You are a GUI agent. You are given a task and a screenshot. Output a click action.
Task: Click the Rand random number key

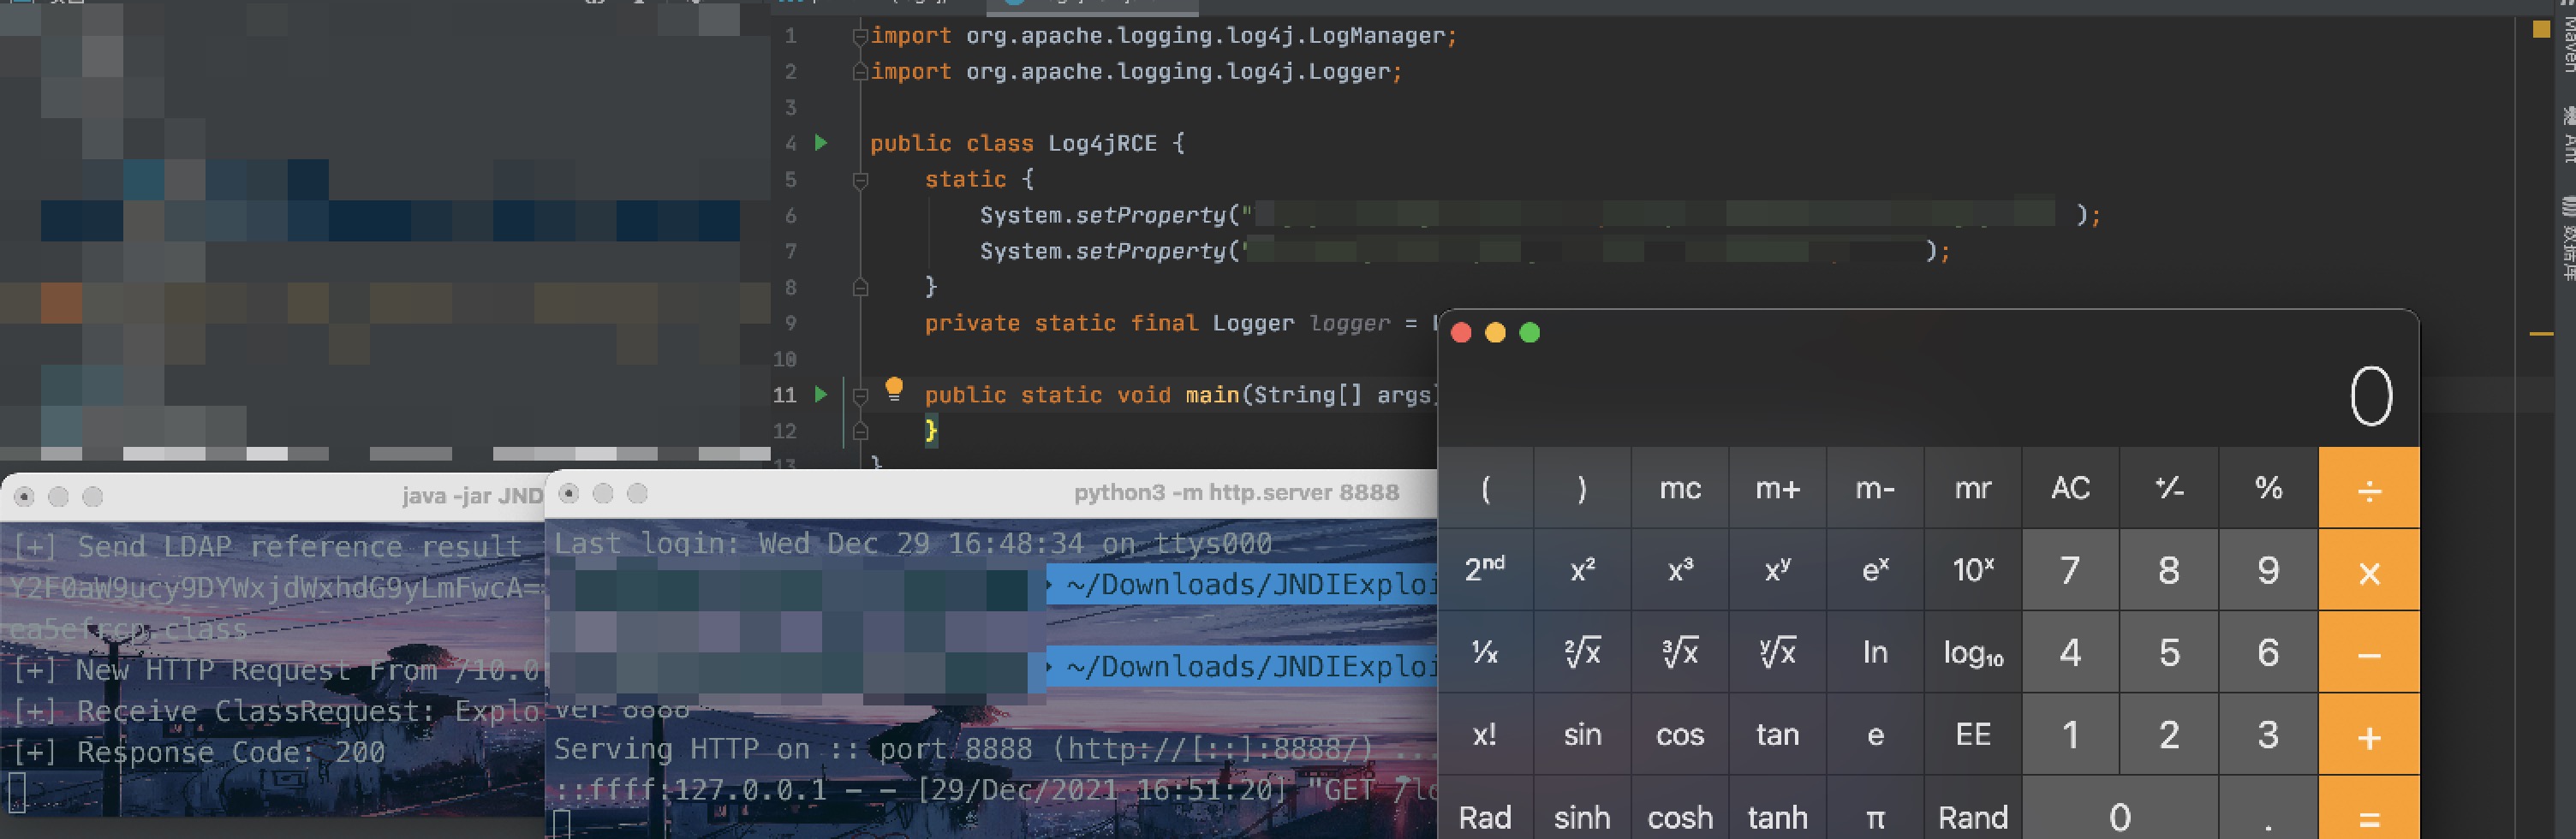click(1973, 808)
